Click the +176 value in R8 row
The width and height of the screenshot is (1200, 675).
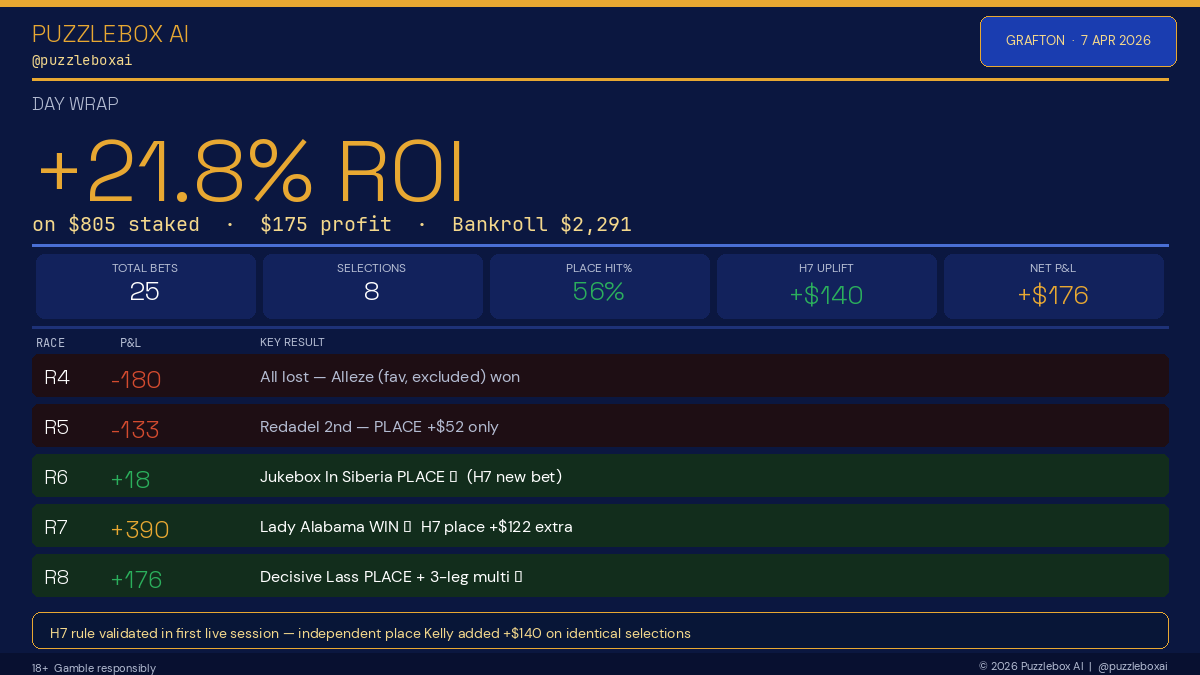click(x=136, y=579)
